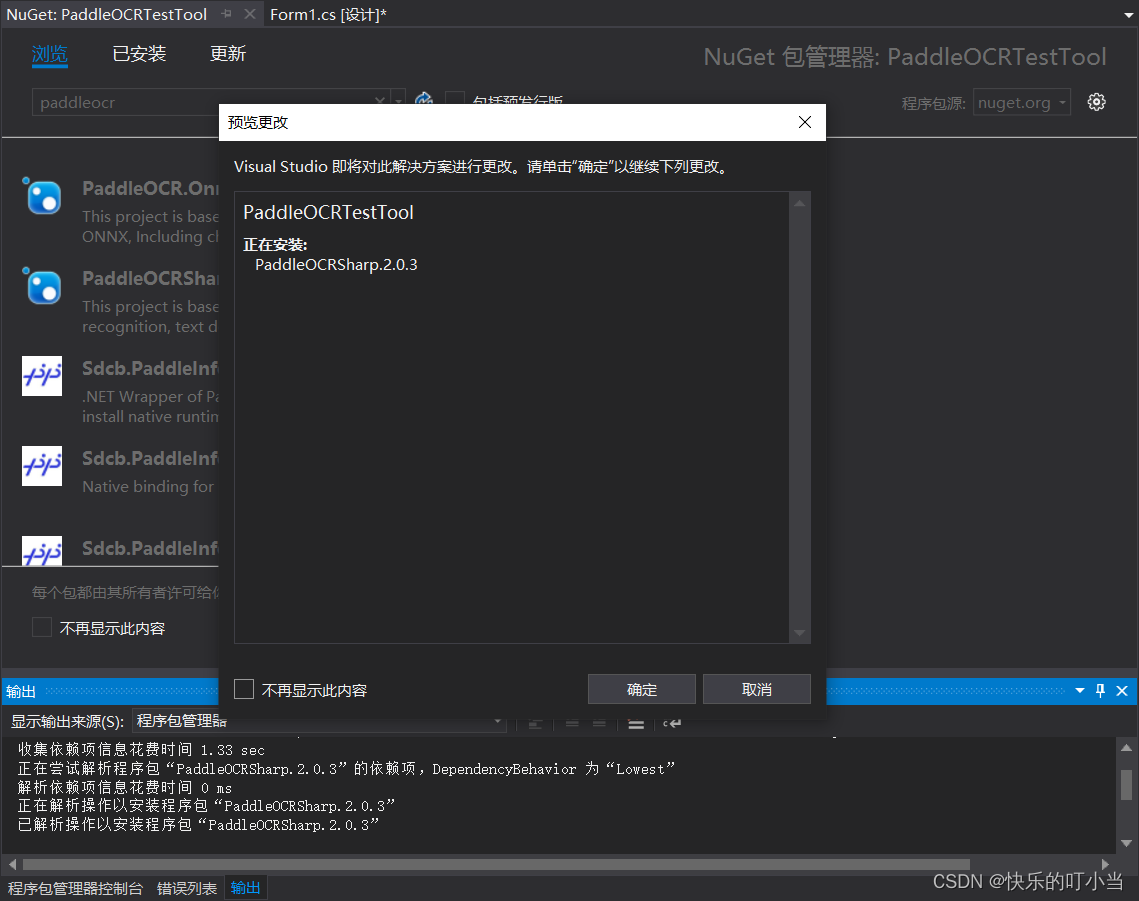Click the Sdcb.PaddleInference package icon
This screenshot has height=901, width=1139.
(42, 377)
